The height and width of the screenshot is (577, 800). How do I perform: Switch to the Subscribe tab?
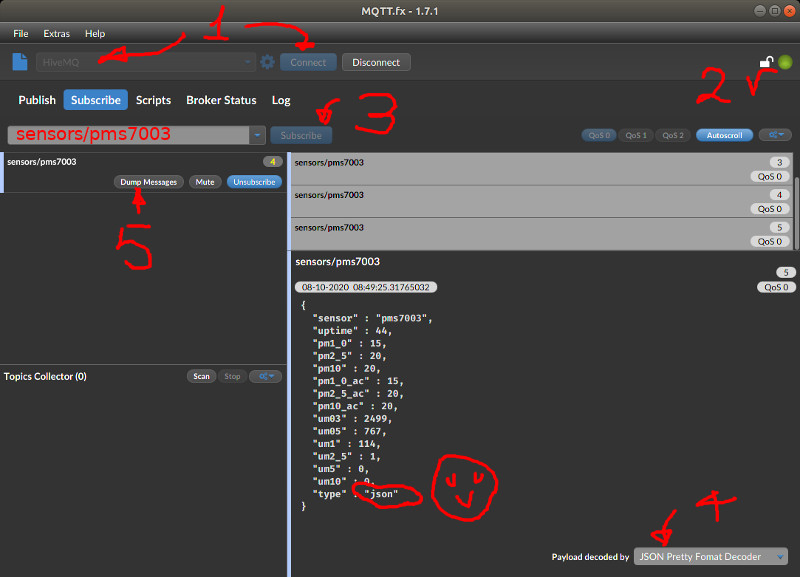(x=95, y=100)
